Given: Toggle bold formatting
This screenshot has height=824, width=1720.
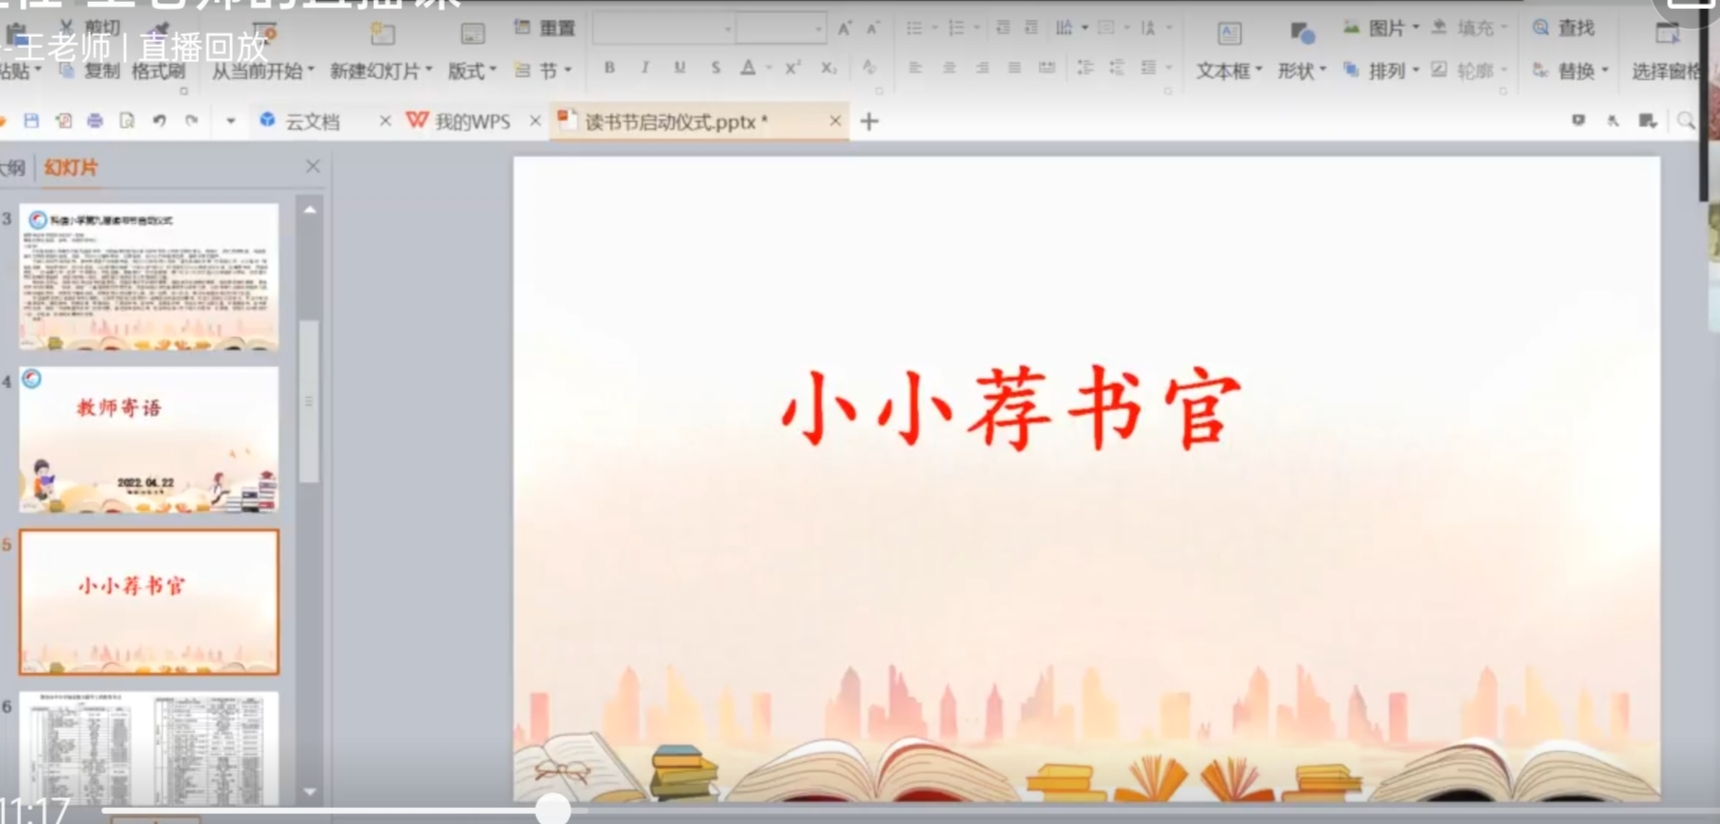Looking at the screenshot, I should pos(609,68).
